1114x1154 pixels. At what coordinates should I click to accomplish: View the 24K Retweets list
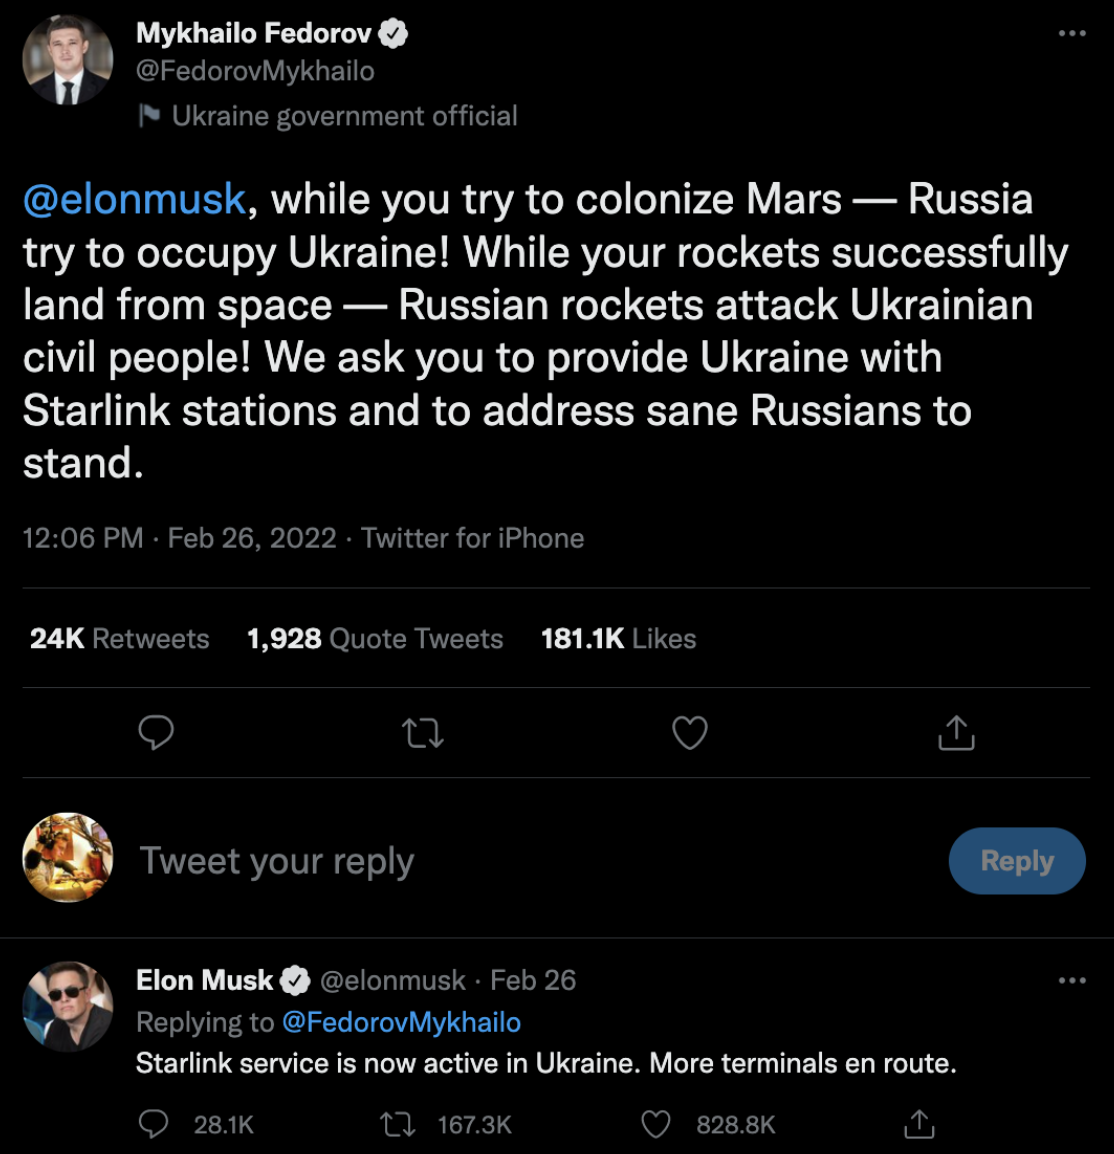point(120,639)
